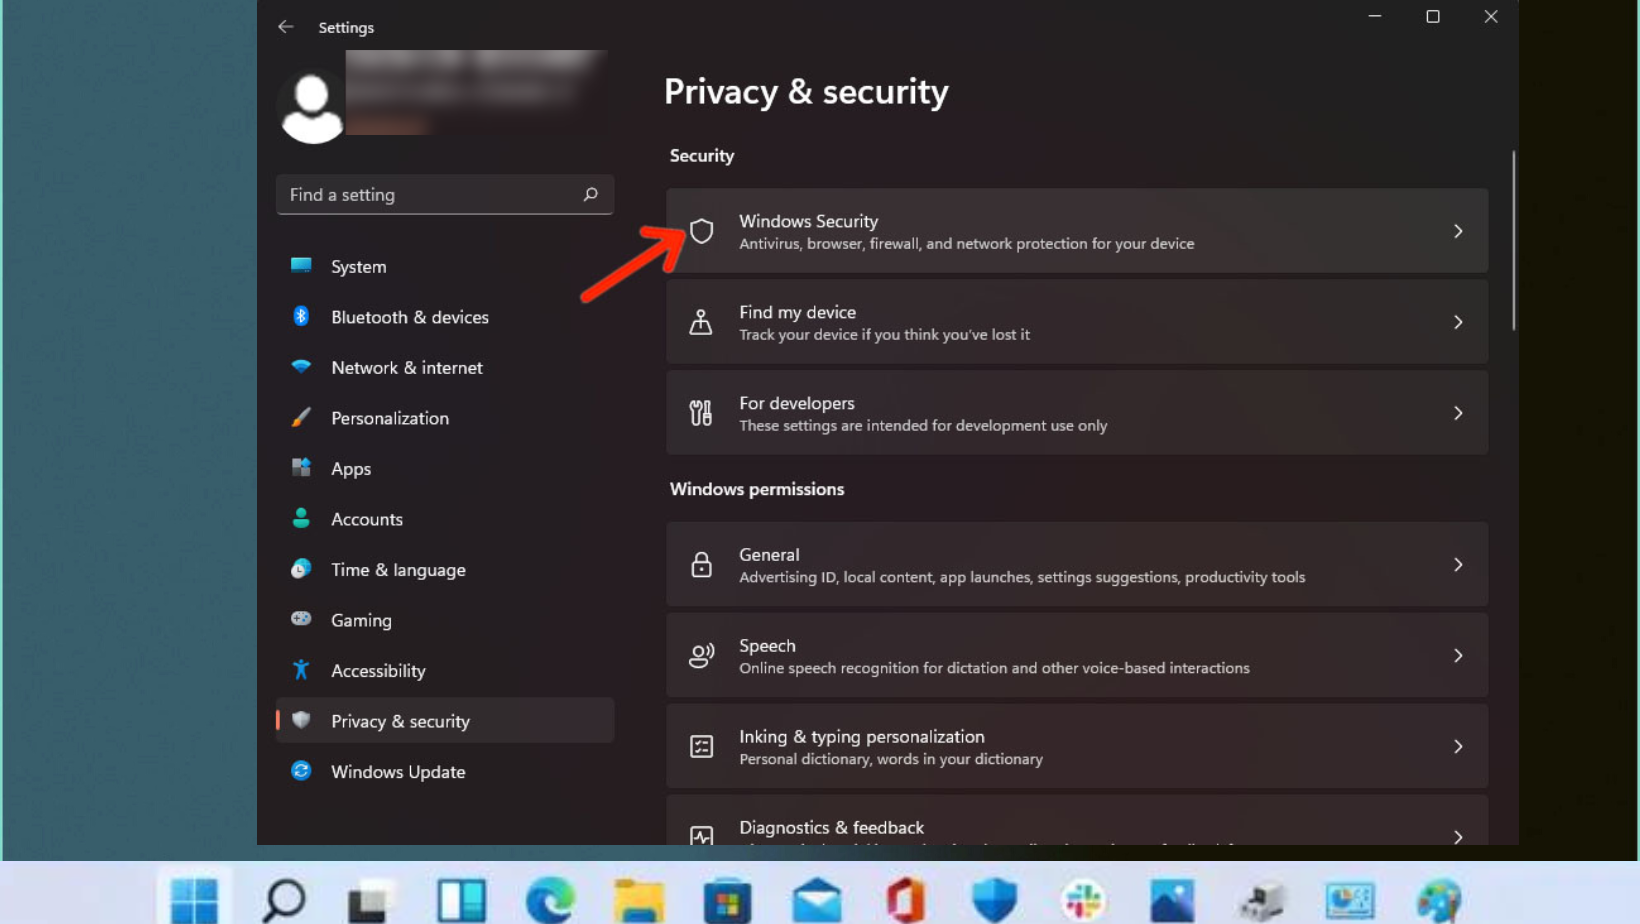The height and width of the screenshot is (924, 1640).
Task: Click the Accessibility icon in the sidebar
Action: (x=301, y=670)
